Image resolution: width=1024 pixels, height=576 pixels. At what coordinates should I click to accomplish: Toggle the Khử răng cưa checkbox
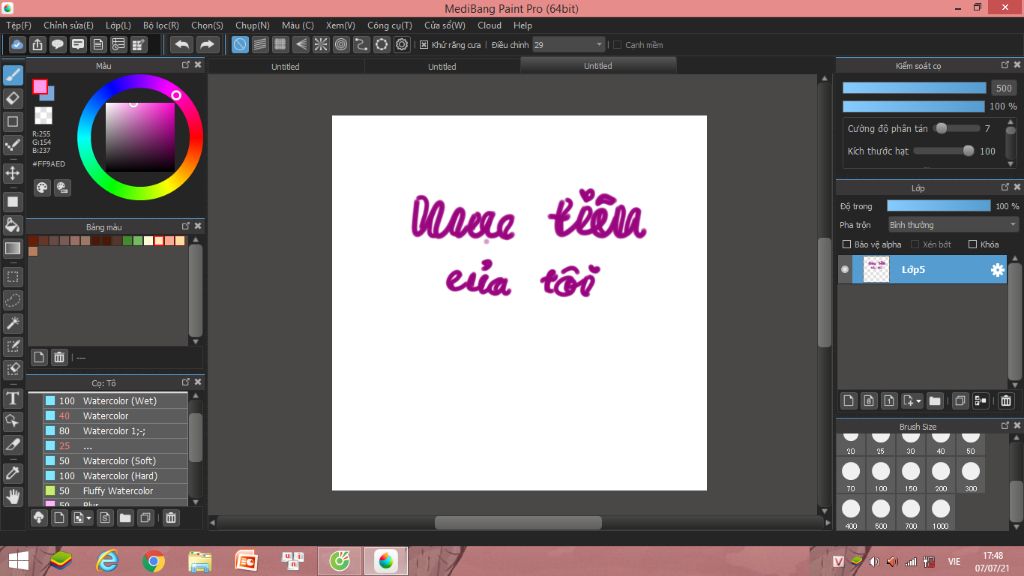424,44
